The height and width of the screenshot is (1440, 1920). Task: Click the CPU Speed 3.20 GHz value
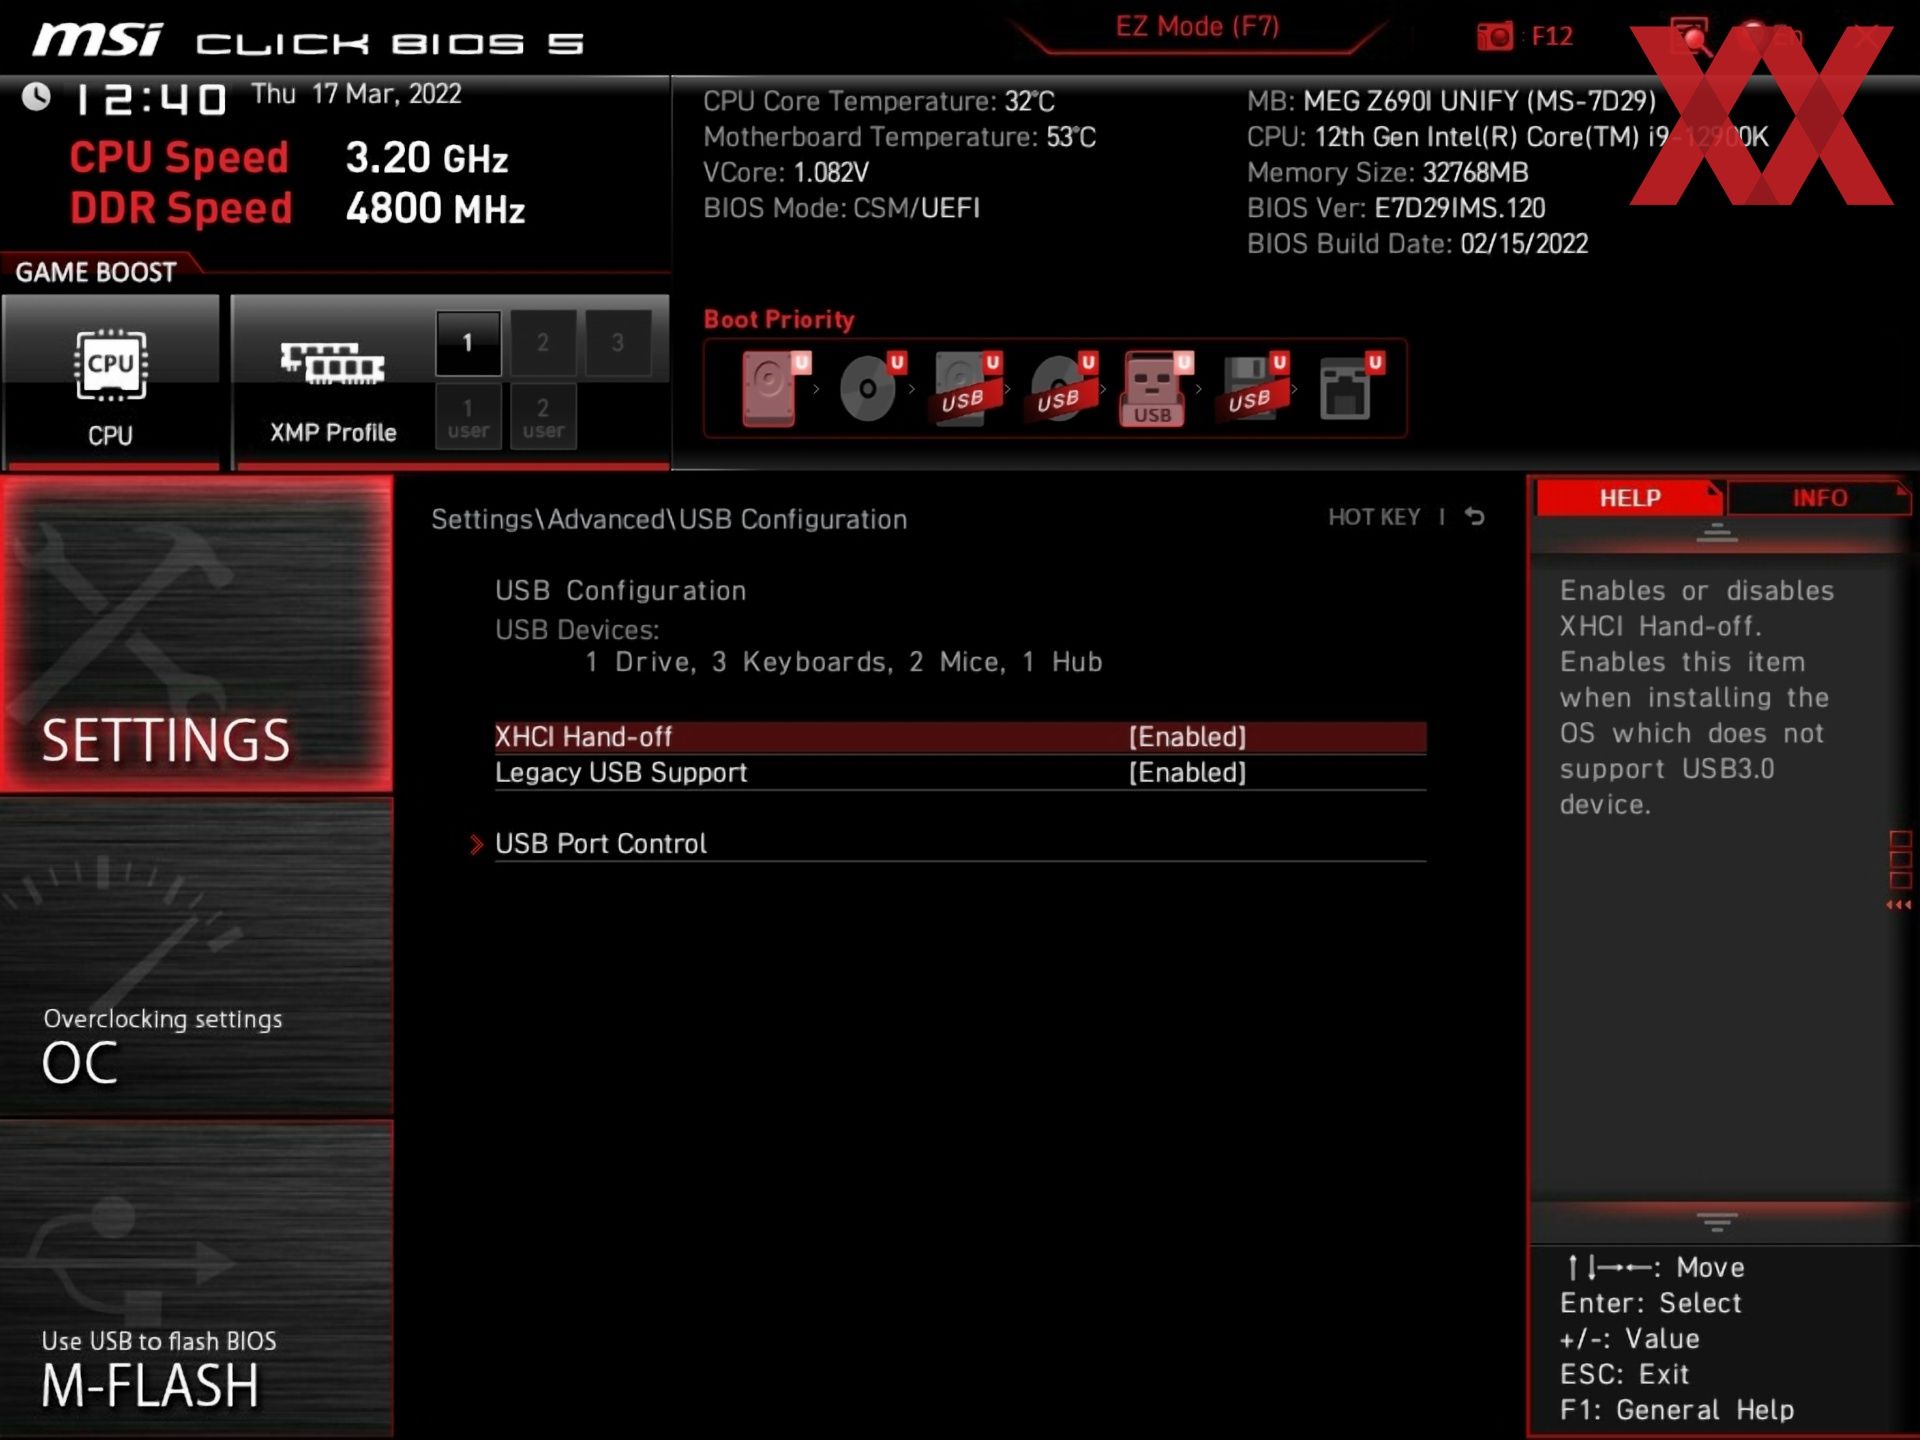click(x=427, y=158)
